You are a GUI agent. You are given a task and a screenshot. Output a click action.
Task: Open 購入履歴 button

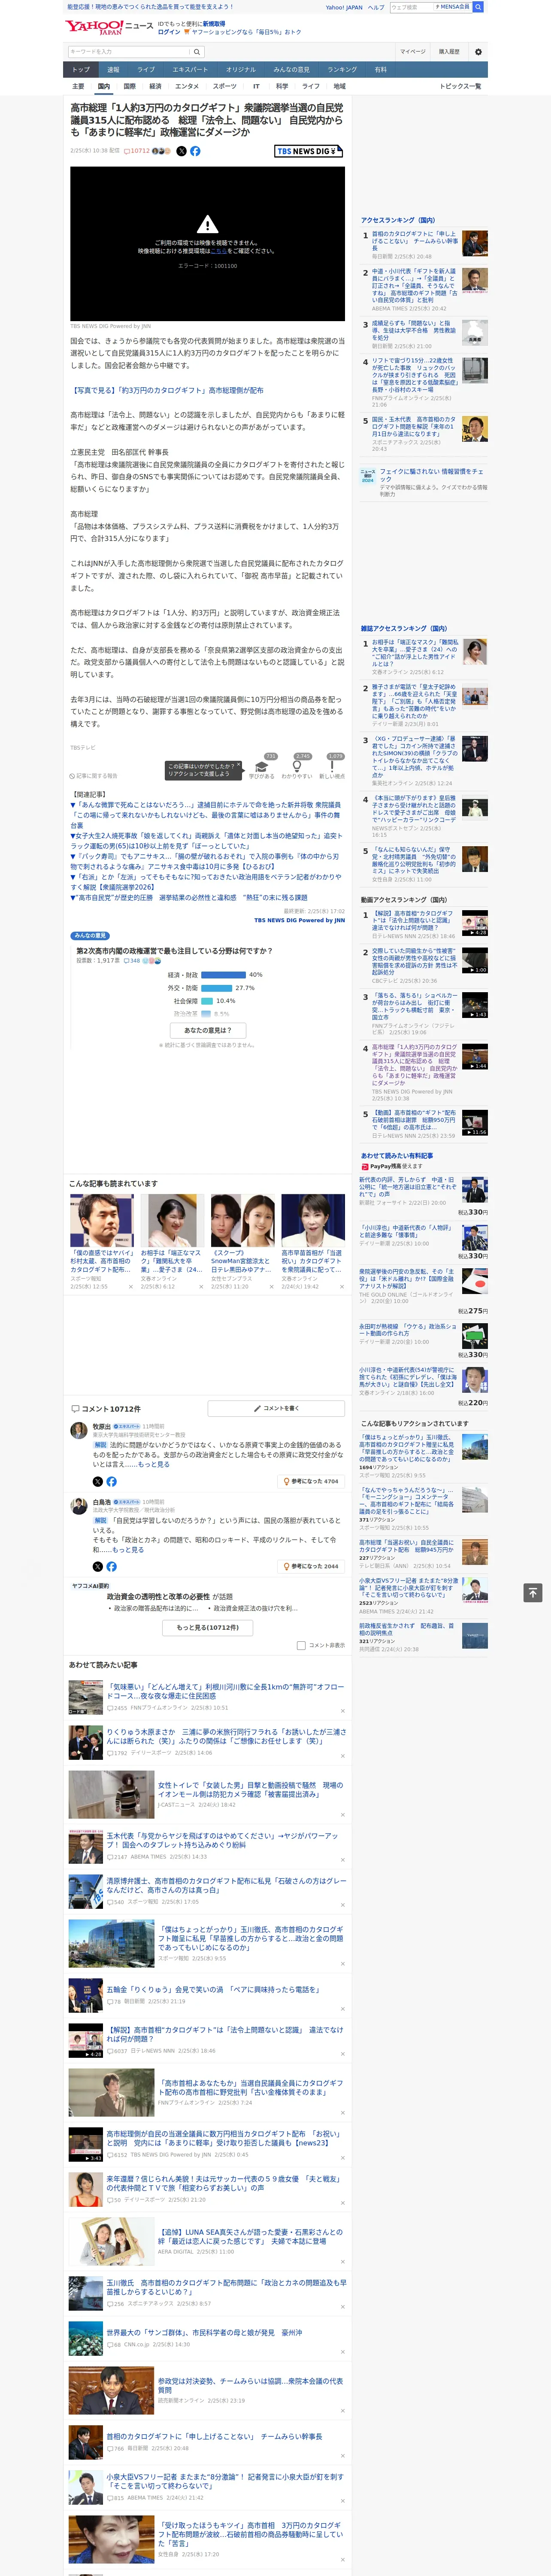449,52
